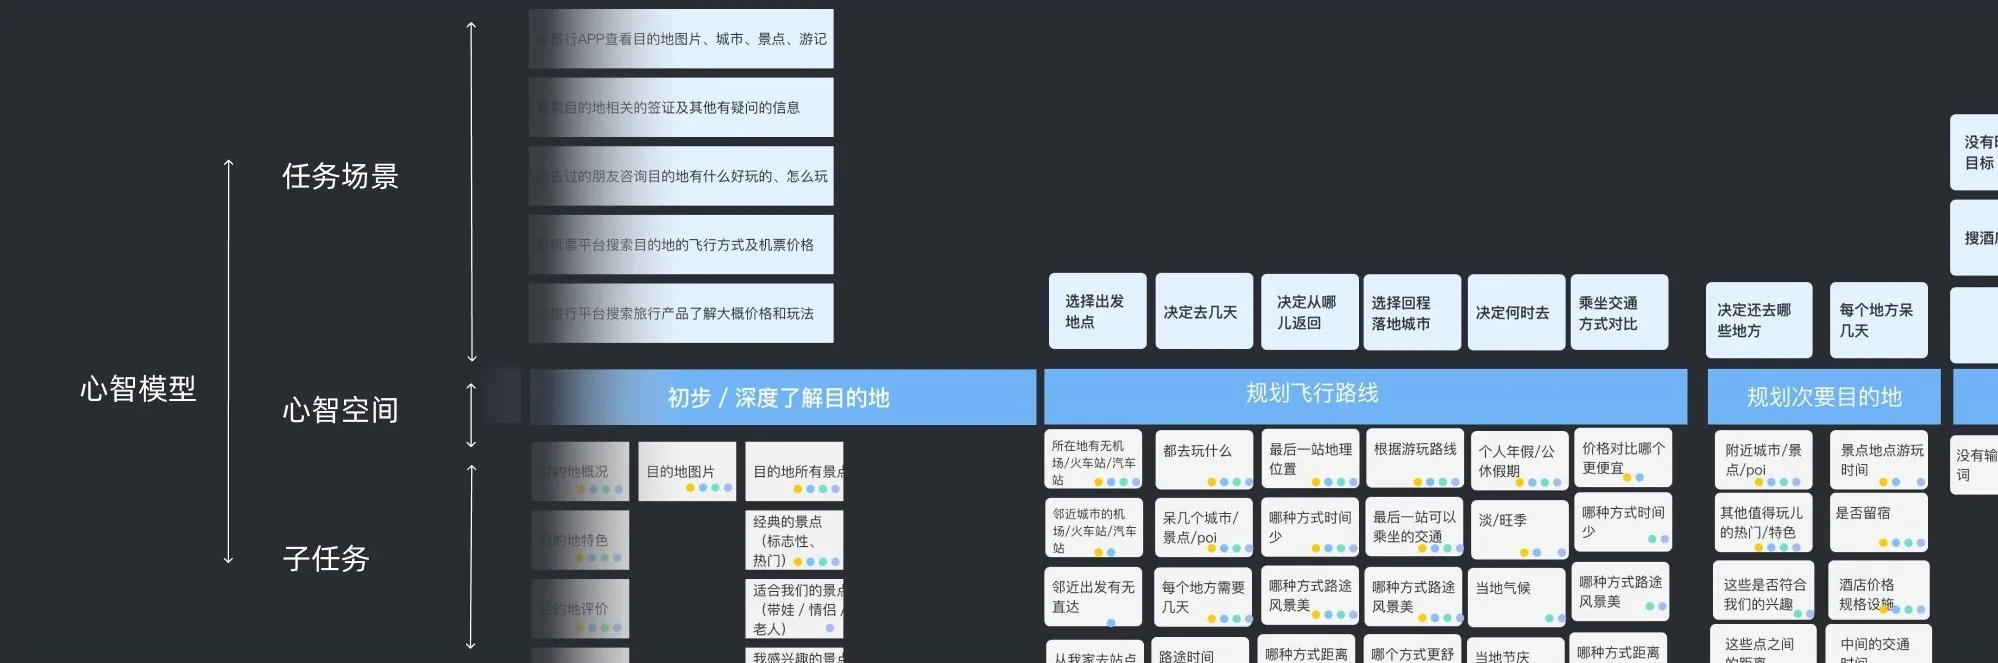The width and height of the screenshot is (1998, 663).
Task: Select the 附近城市/景点/poi card
Action: pyautogui.click(x=1764, y=459)
